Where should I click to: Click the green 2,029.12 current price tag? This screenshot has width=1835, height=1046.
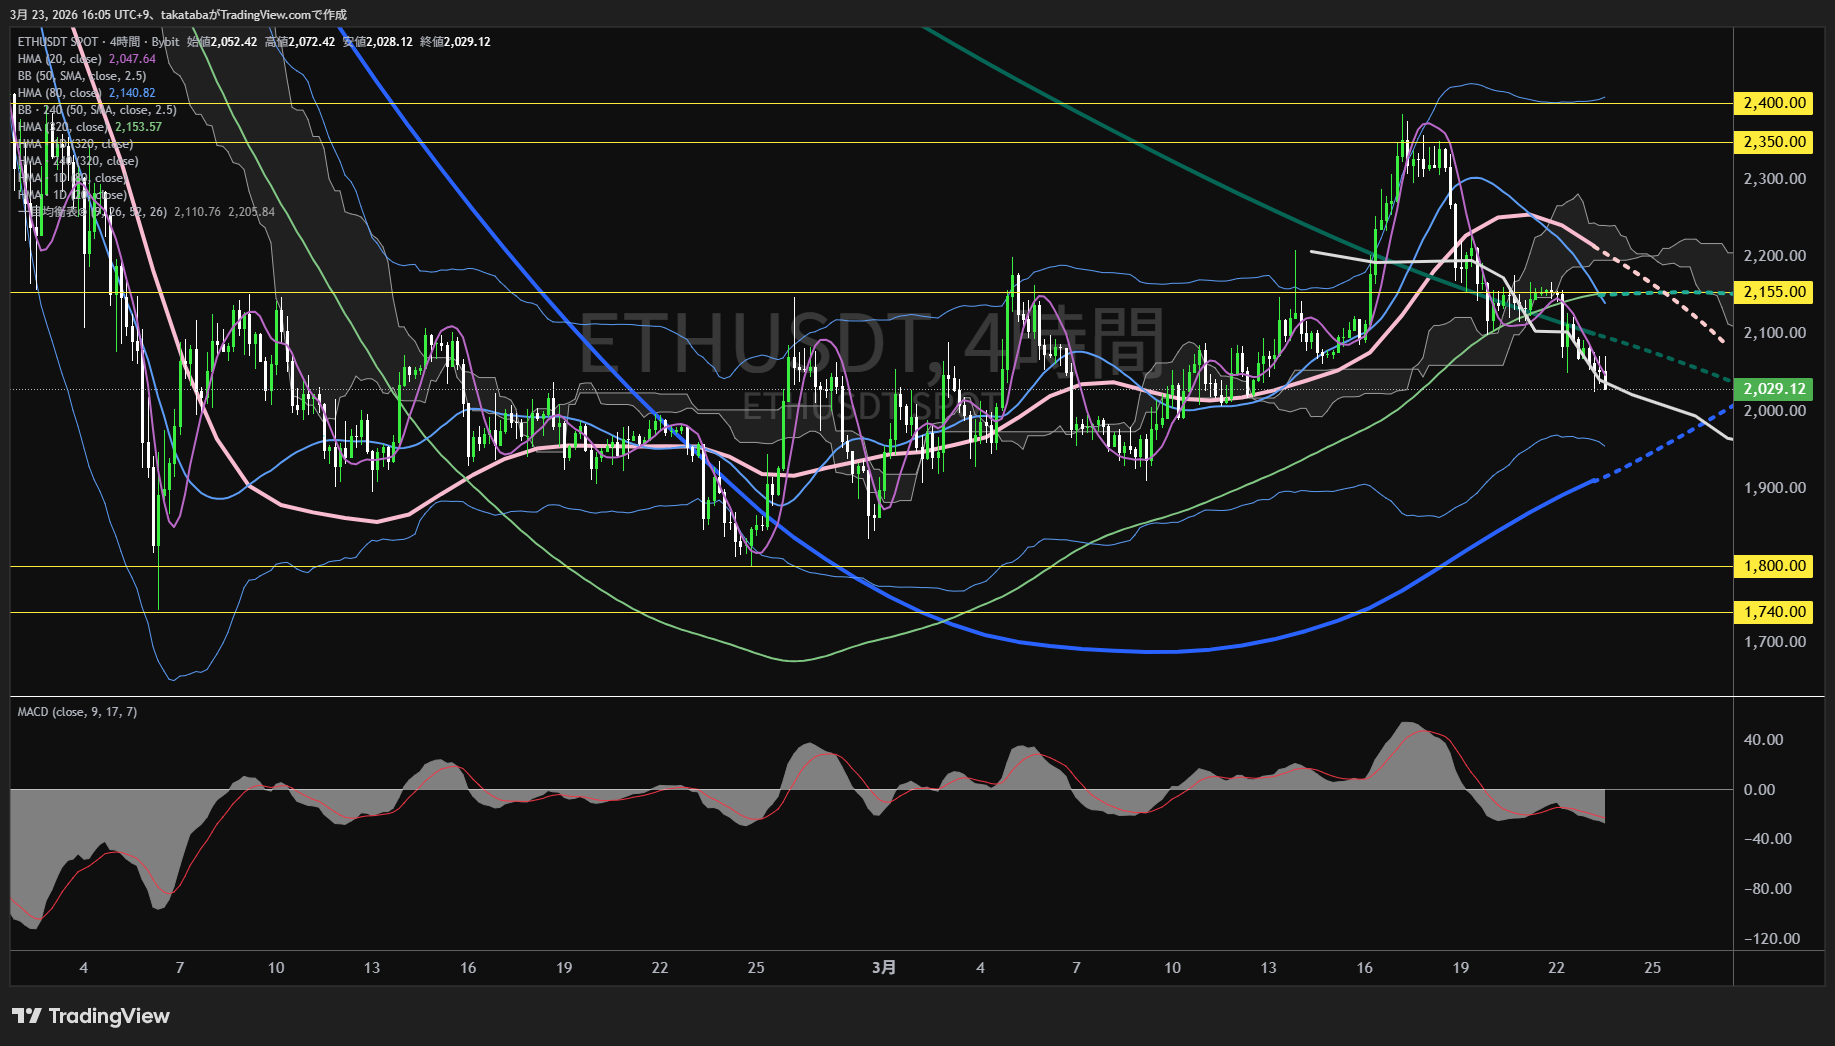pos(1774,389)
